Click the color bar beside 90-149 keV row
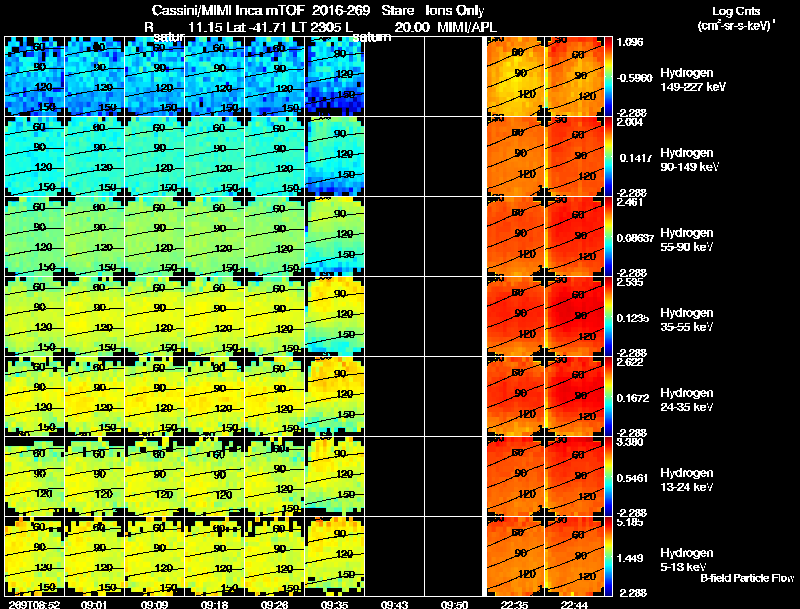This screenshot has height=609, width=800. click(608, 157)
